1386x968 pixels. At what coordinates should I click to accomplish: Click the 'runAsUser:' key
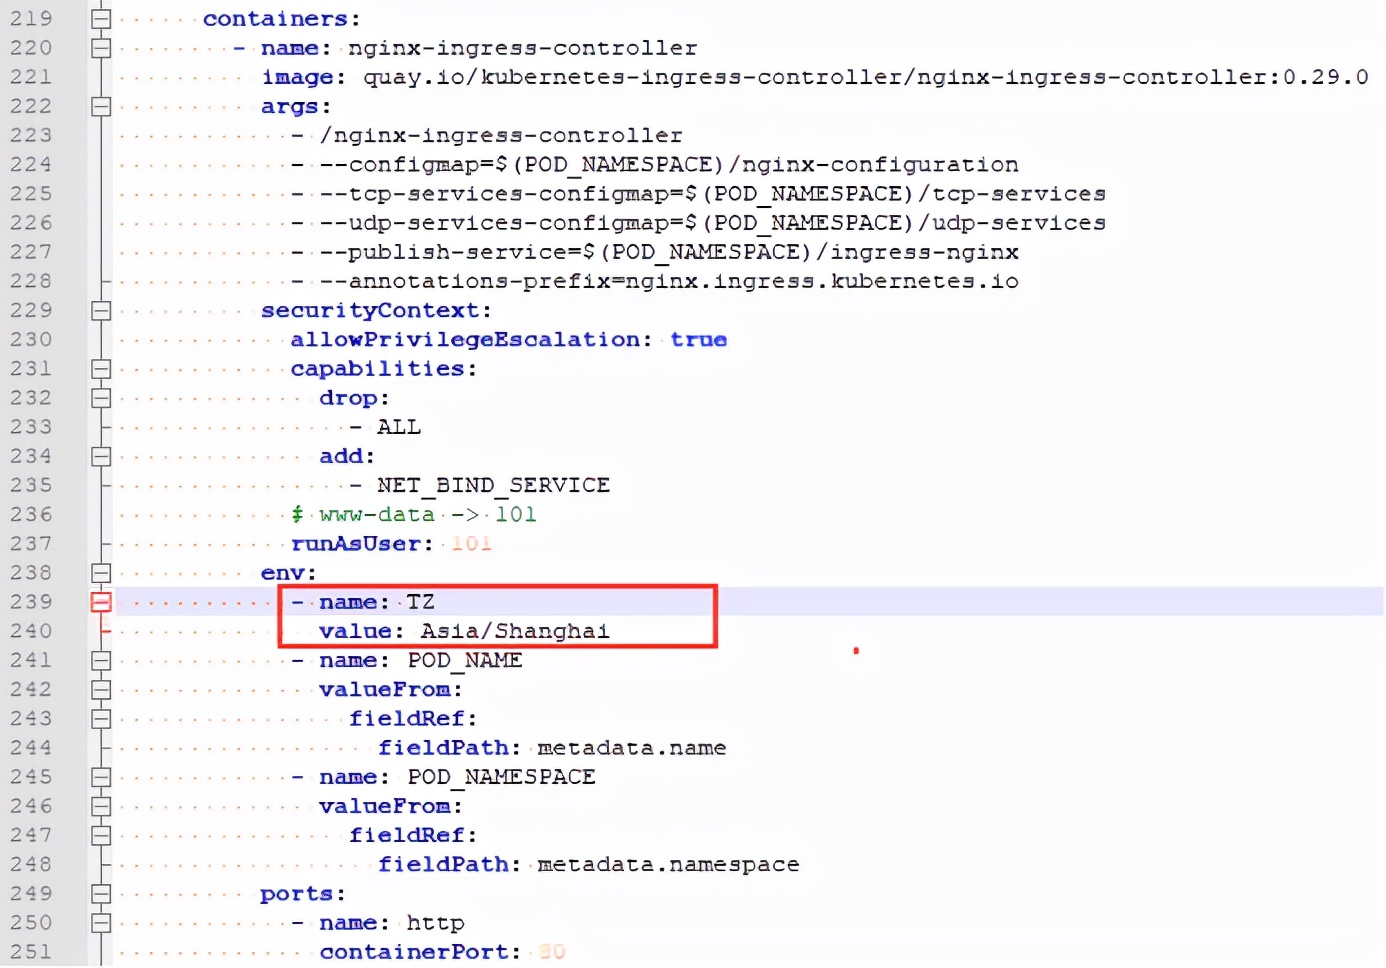click(362, 543)
